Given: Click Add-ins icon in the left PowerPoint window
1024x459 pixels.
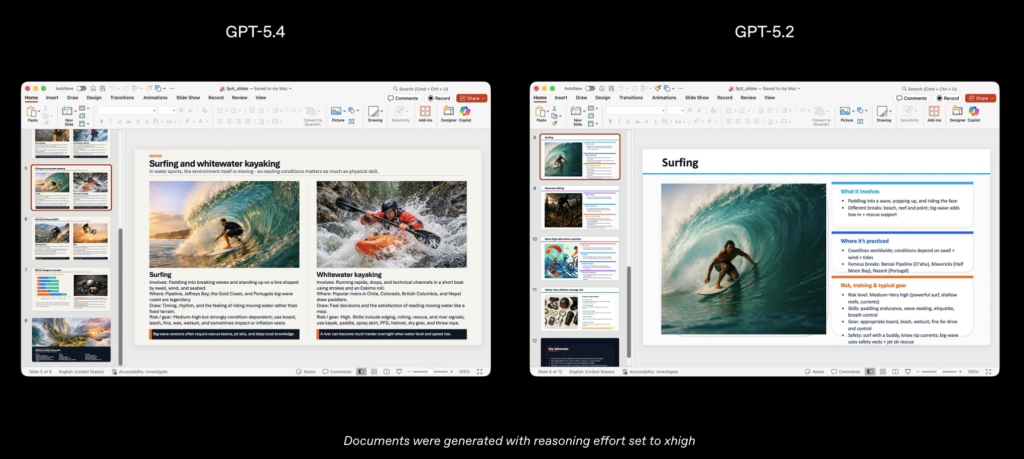Looking at the screenshot, I should point(426,112).
